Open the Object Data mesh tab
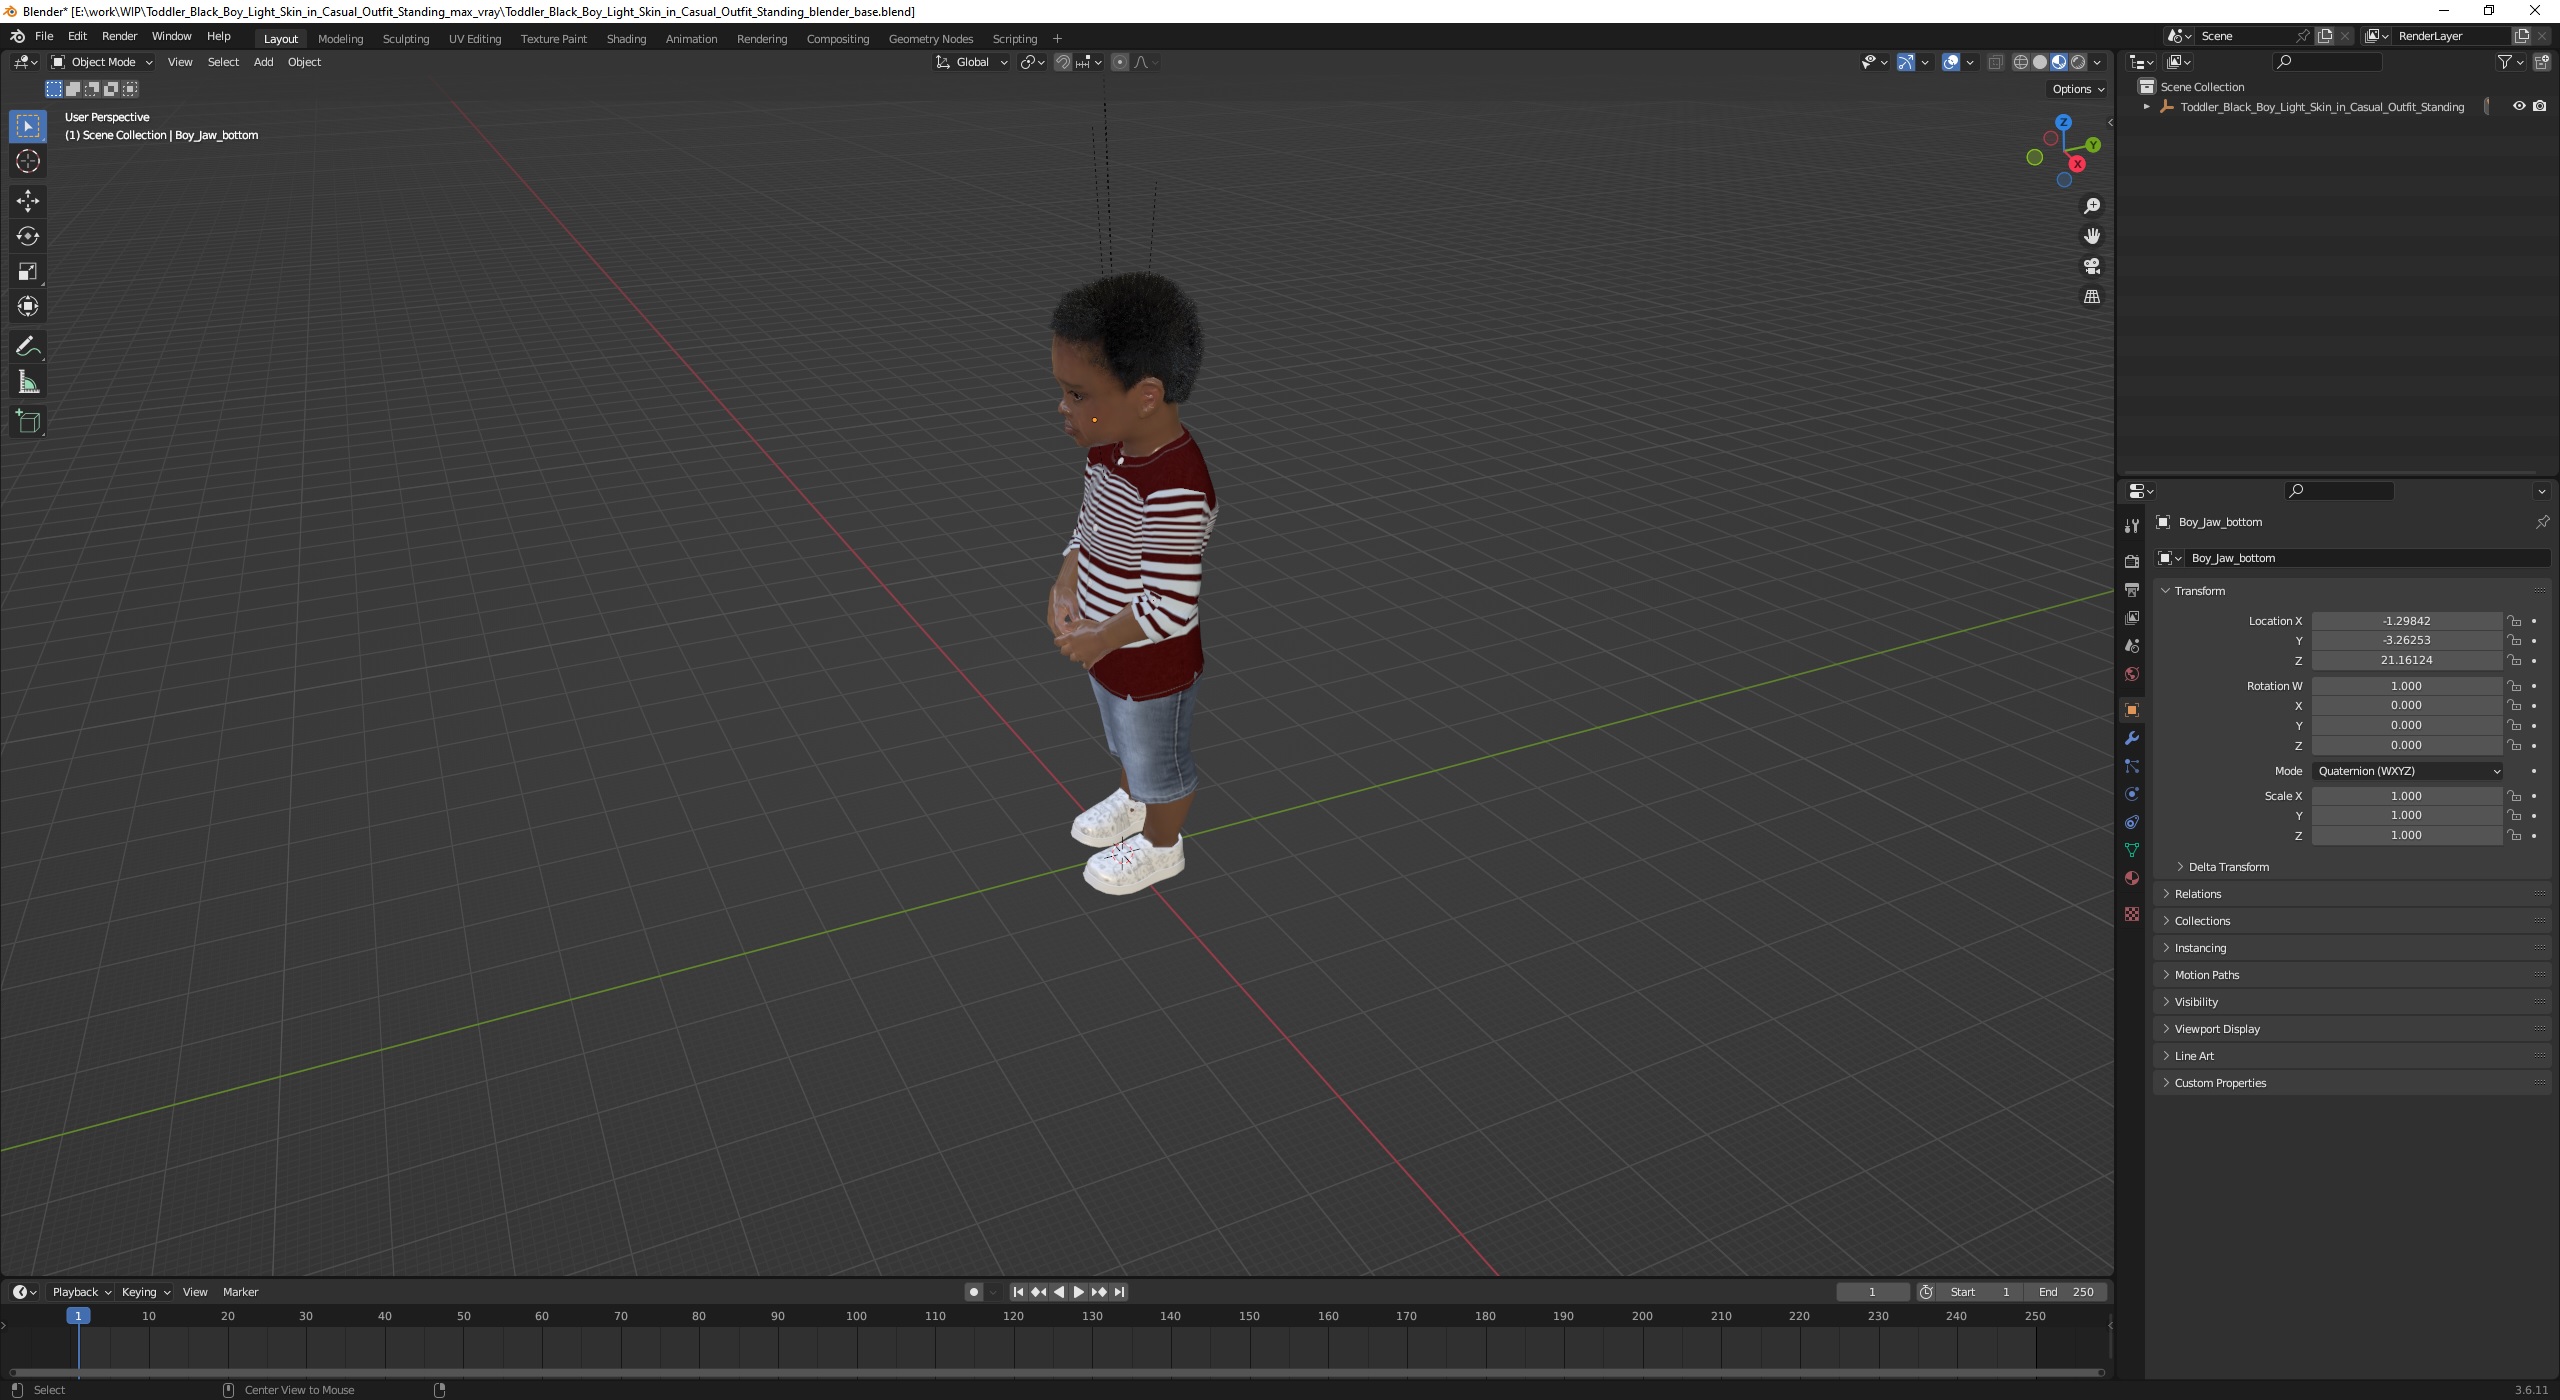 coord(2132,850)
